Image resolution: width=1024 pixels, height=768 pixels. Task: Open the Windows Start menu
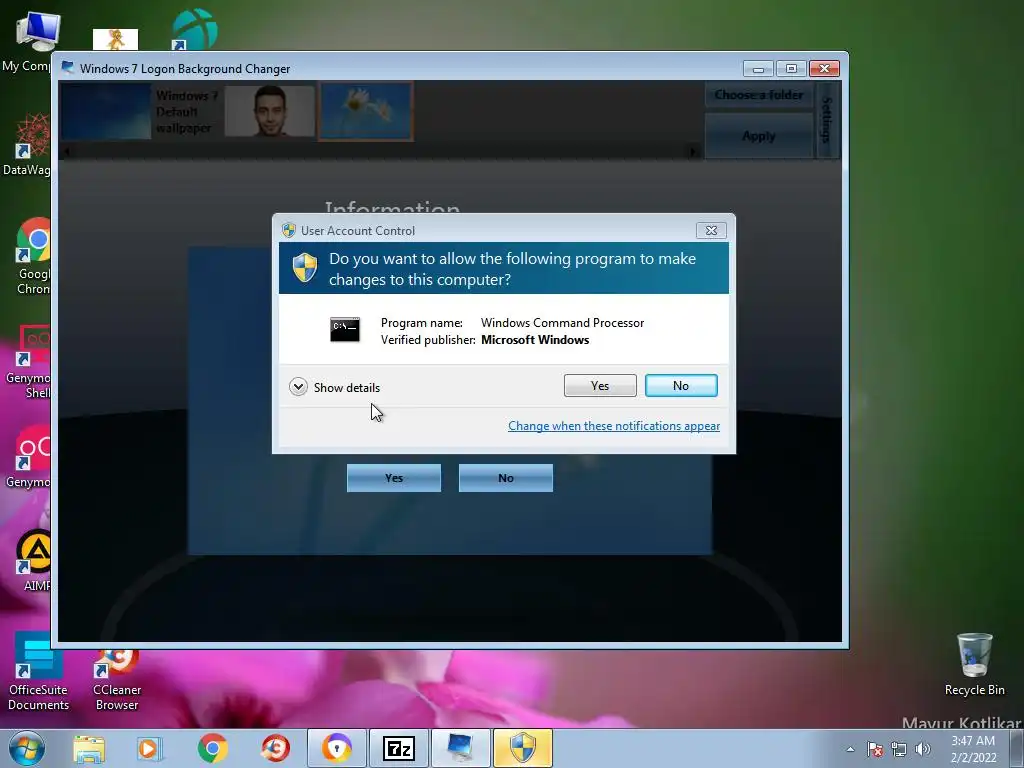coord(27,748)
